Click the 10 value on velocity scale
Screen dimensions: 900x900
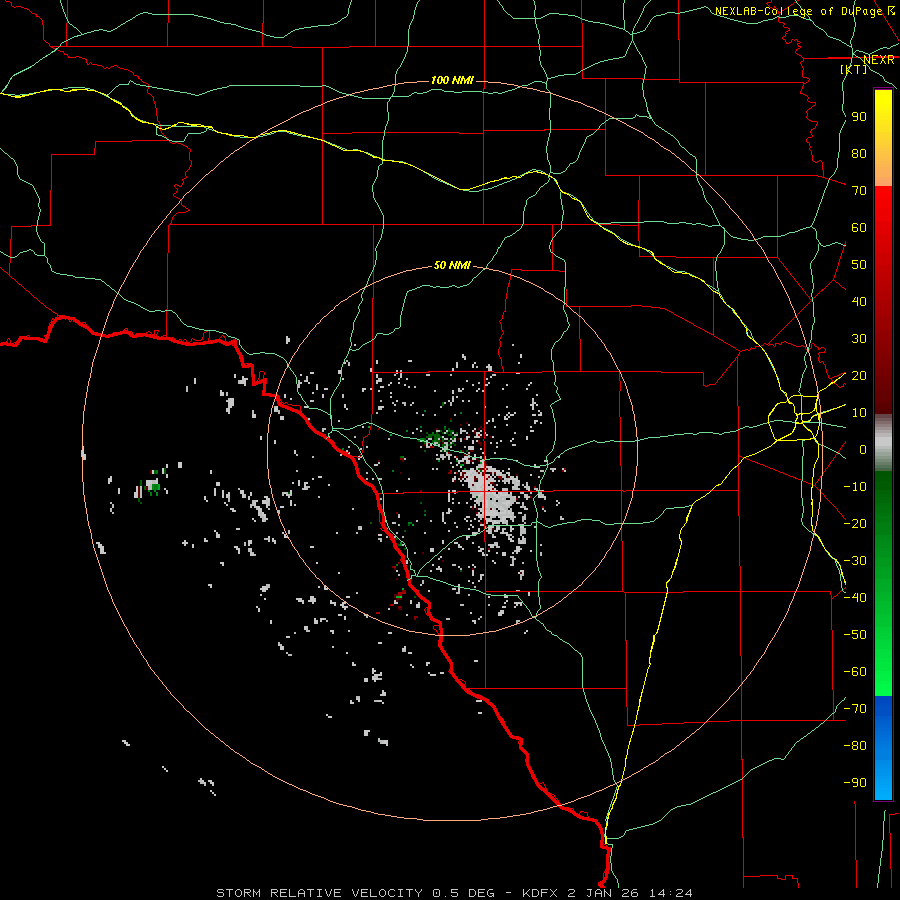[x=859, y=413]
